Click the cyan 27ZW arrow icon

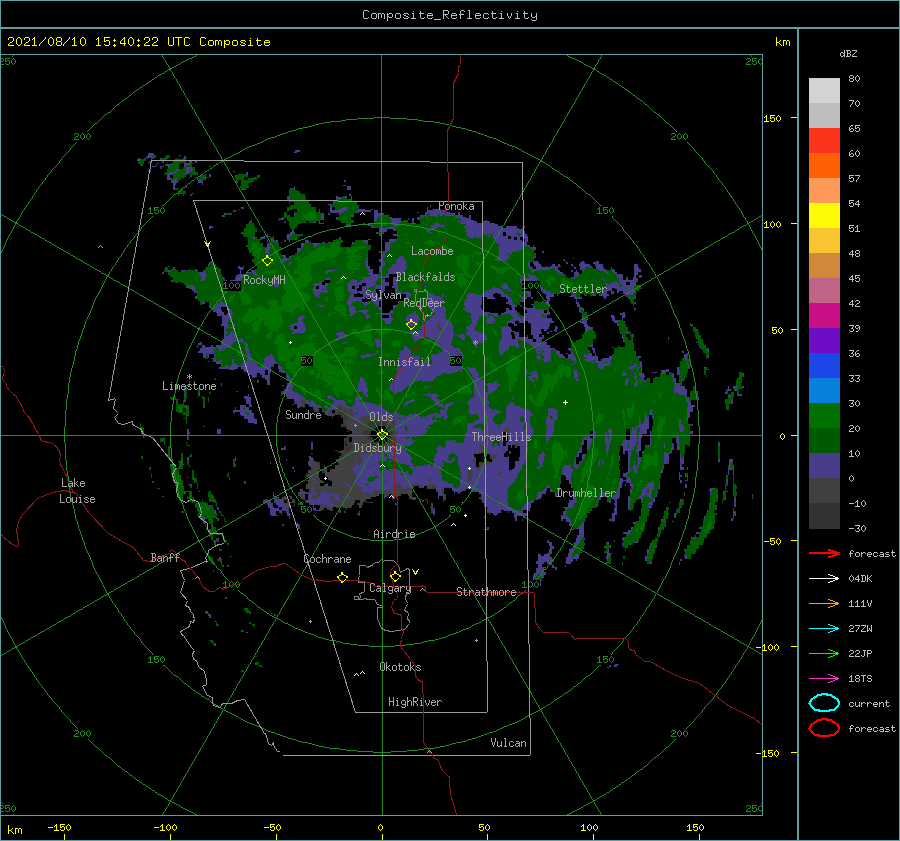tap(824, 629)
